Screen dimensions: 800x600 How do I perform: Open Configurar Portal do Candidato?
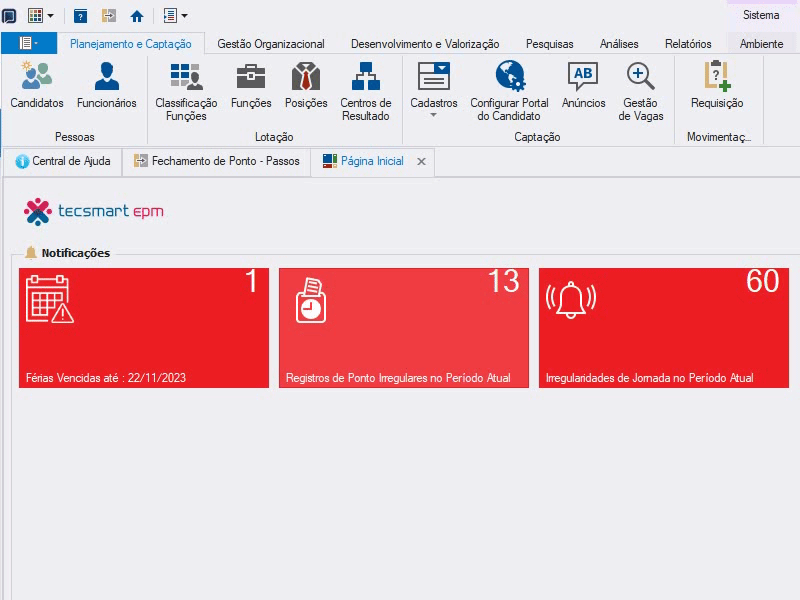point(509,92)
